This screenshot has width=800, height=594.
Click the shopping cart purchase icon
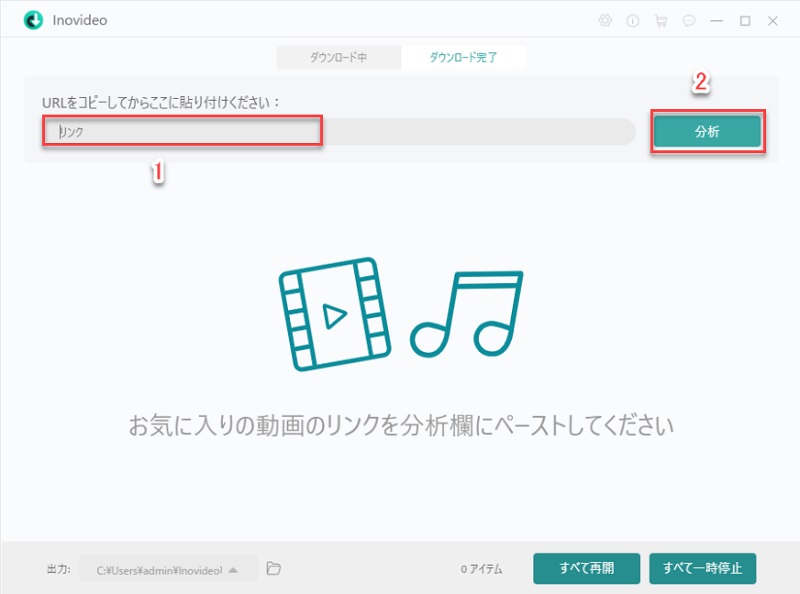click(x=661, y=21)
